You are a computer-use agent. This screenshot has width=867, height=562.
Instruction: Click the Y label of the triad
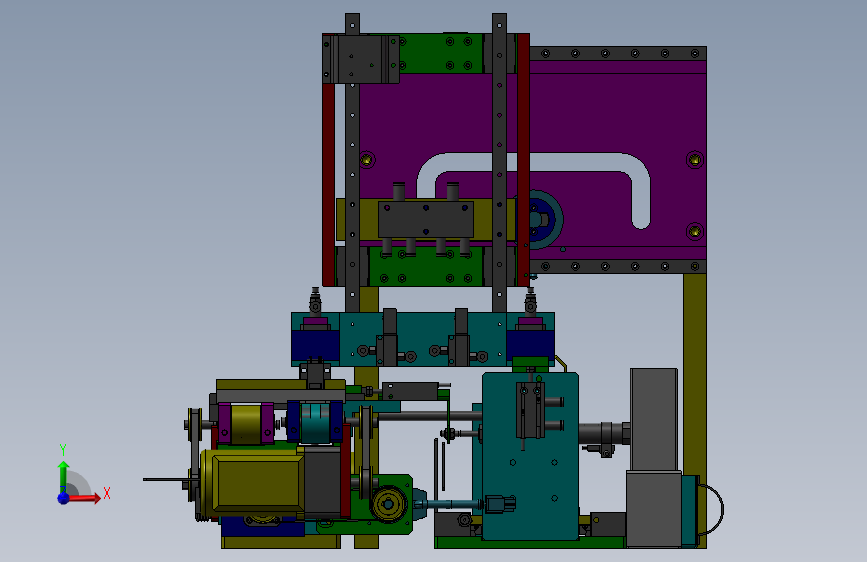(62, 450)
